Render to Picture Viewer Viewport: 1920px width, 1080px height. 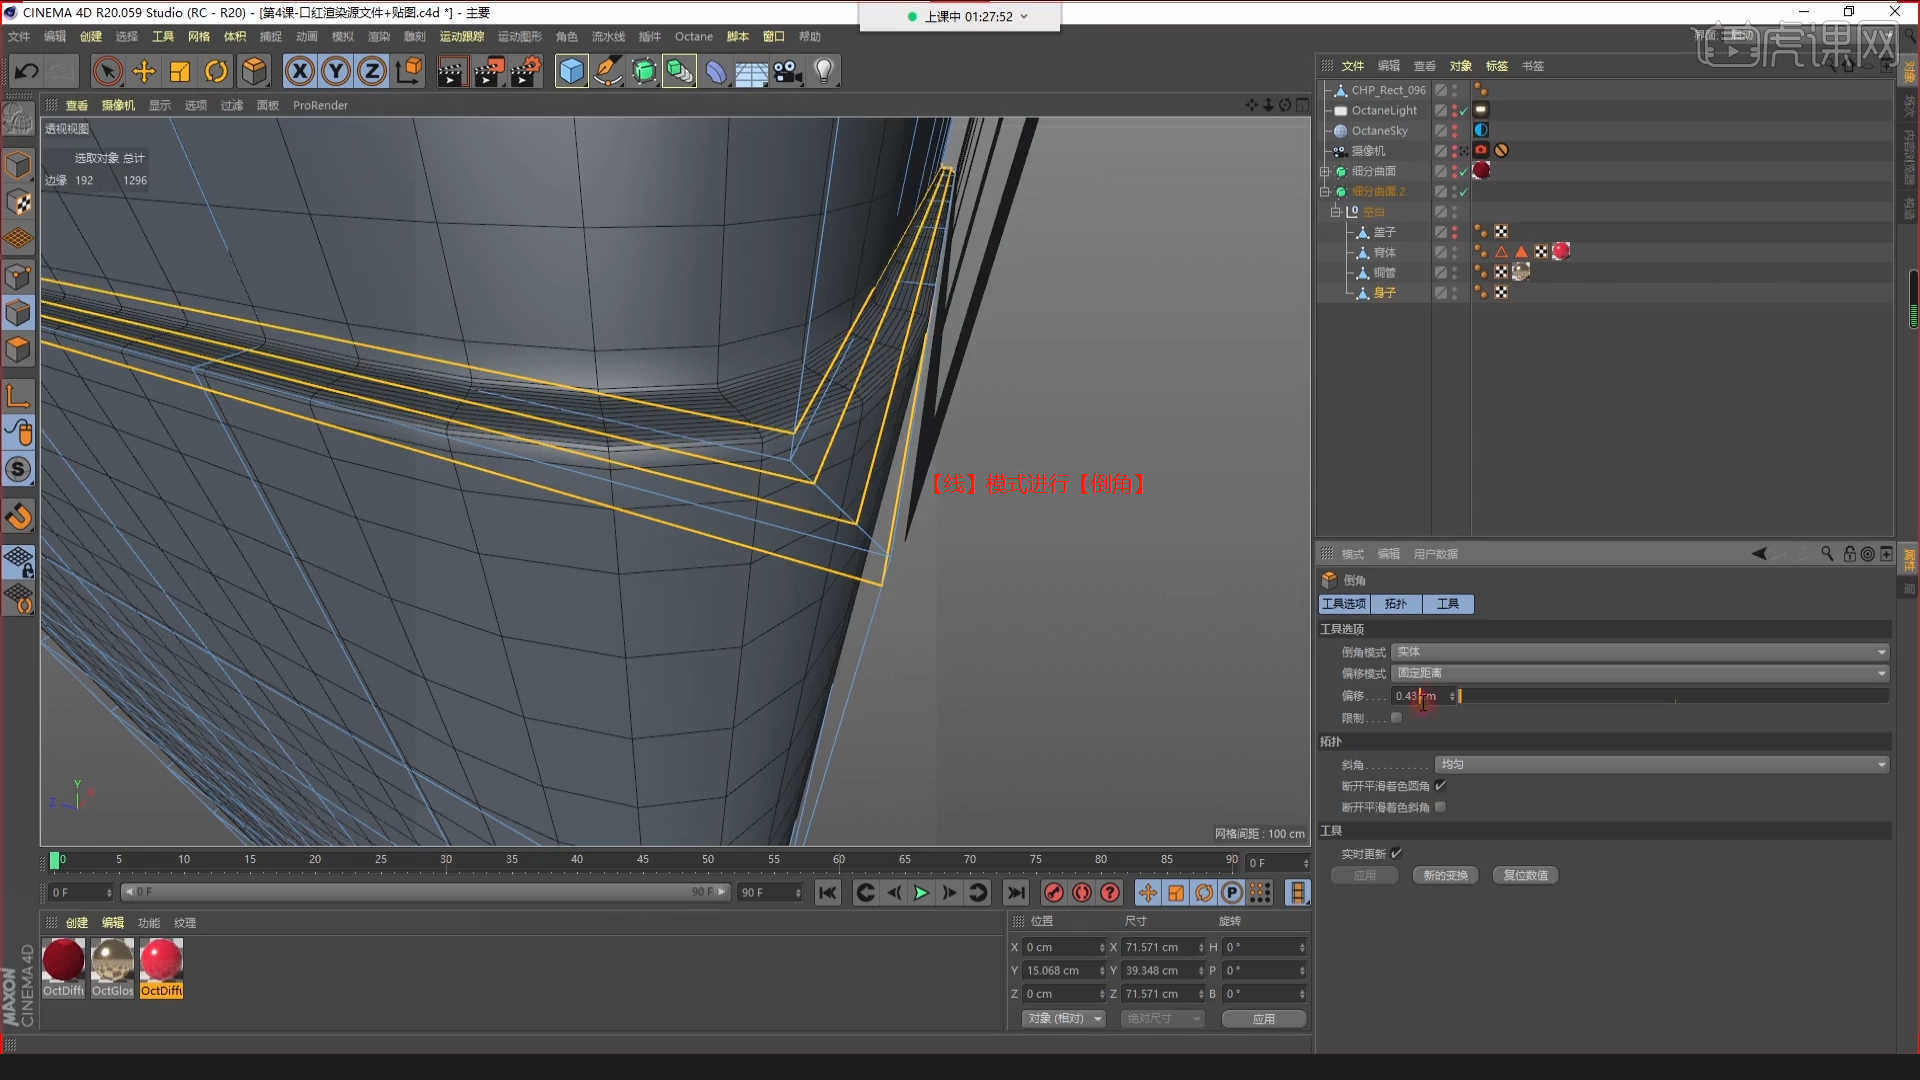tap(488, 71)
